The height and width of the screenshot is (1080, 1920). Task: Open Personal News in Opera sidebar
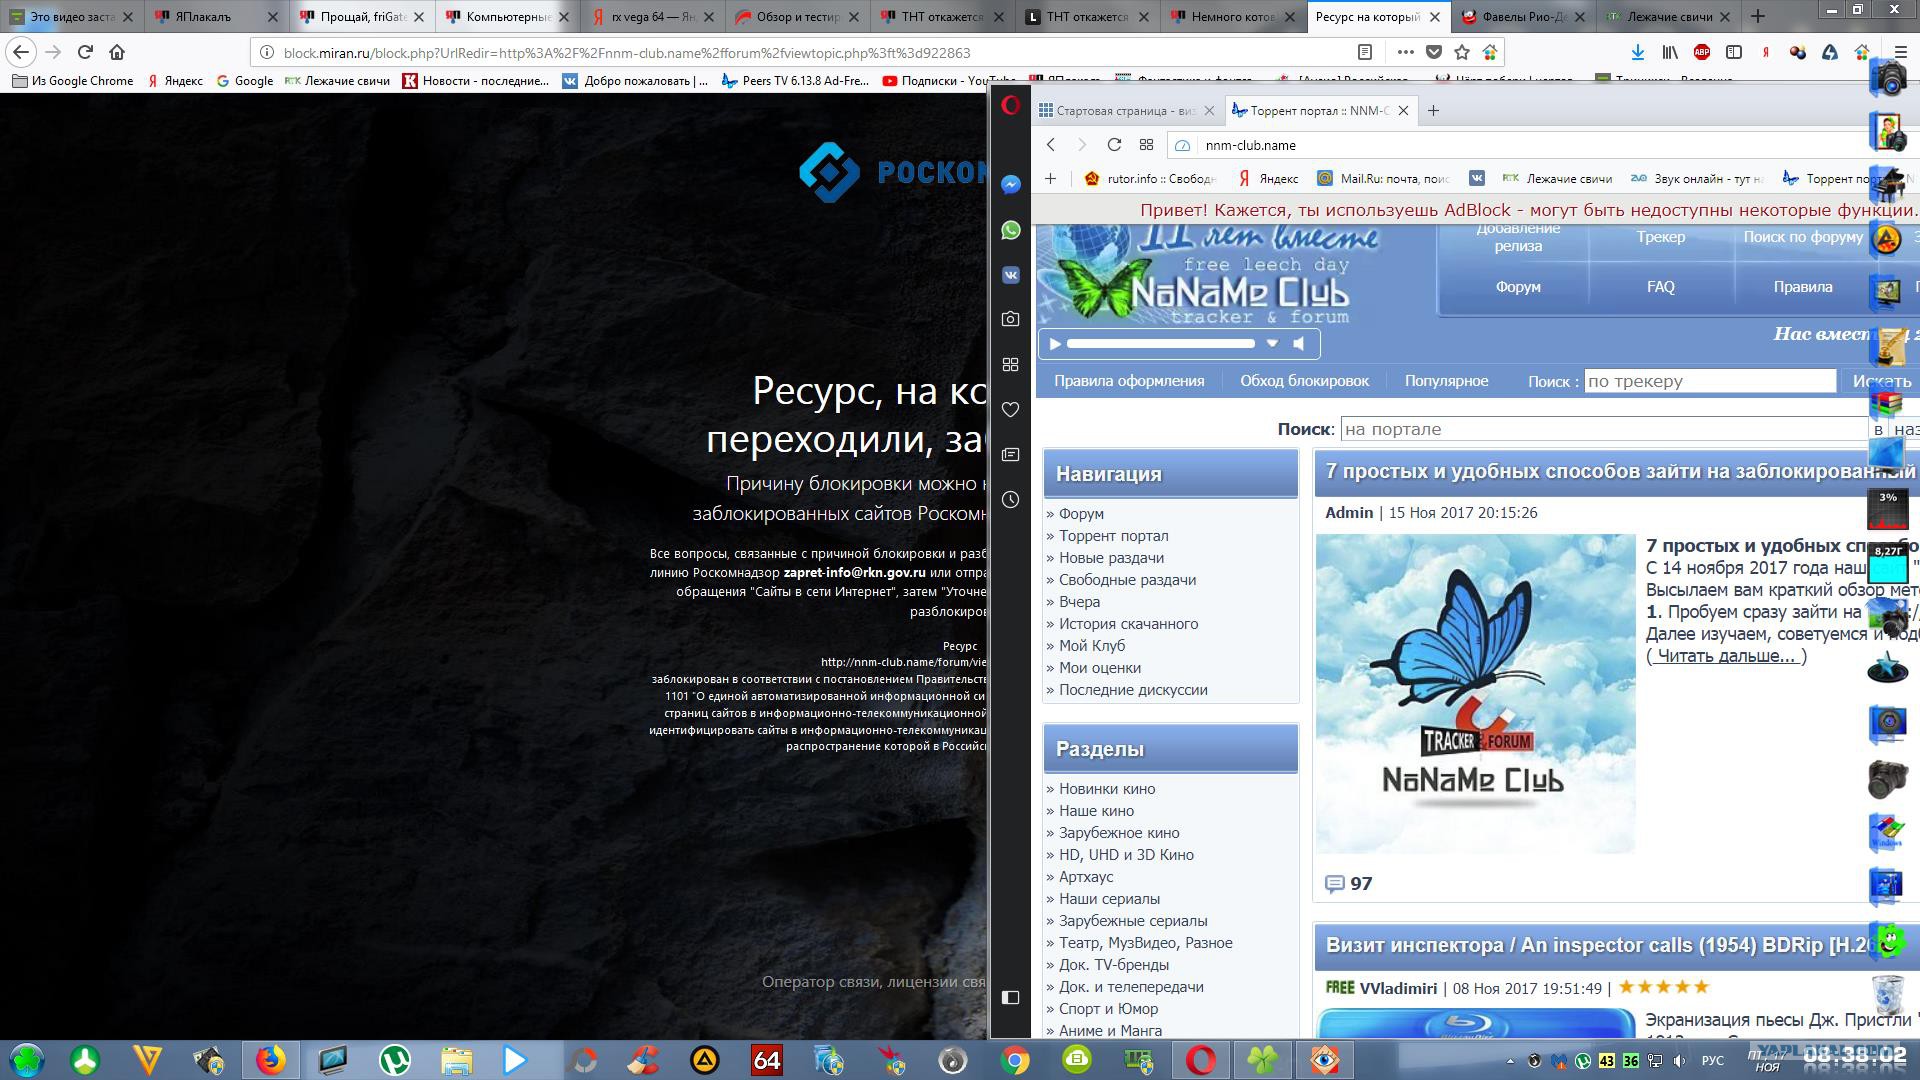[1010, 455]
